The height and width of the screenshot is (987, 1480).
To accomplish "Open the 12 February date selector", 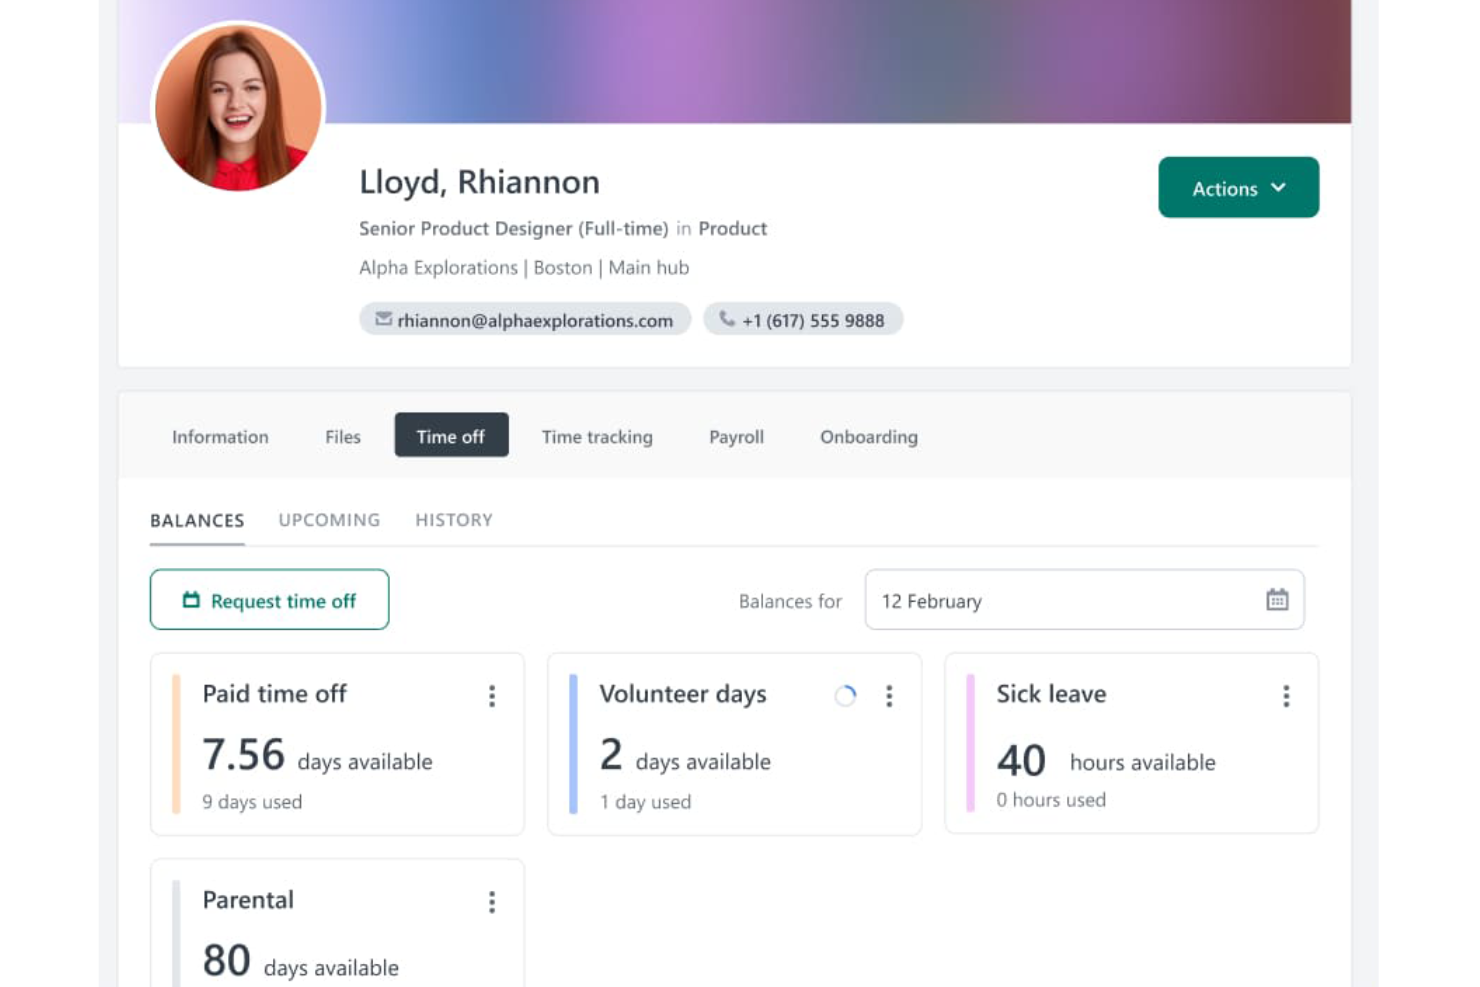I will pos(1084,600).
